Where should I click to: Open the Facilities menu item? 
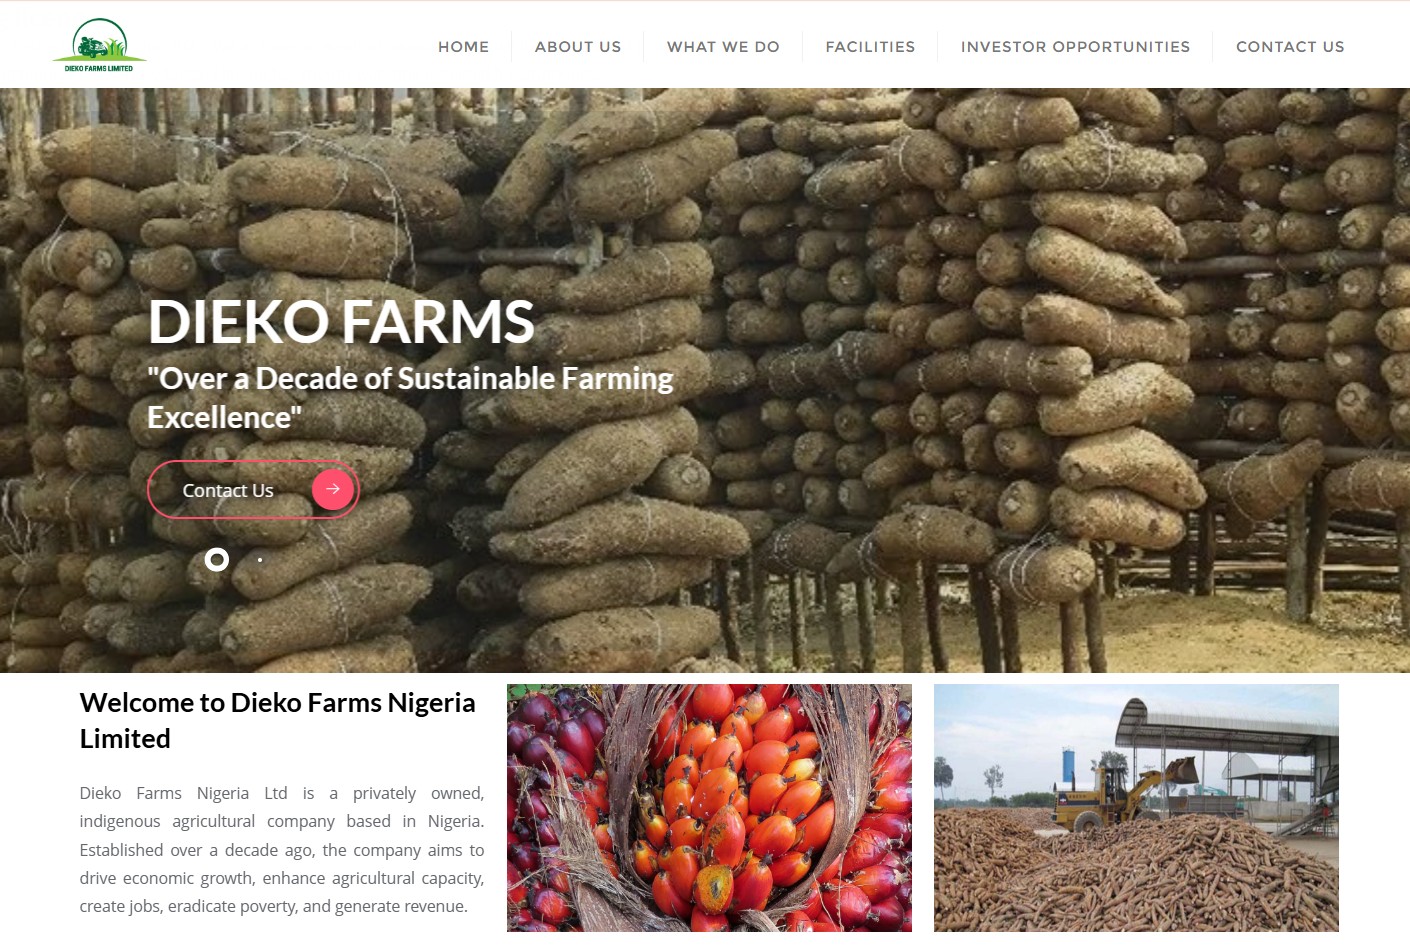pos(870,47)
